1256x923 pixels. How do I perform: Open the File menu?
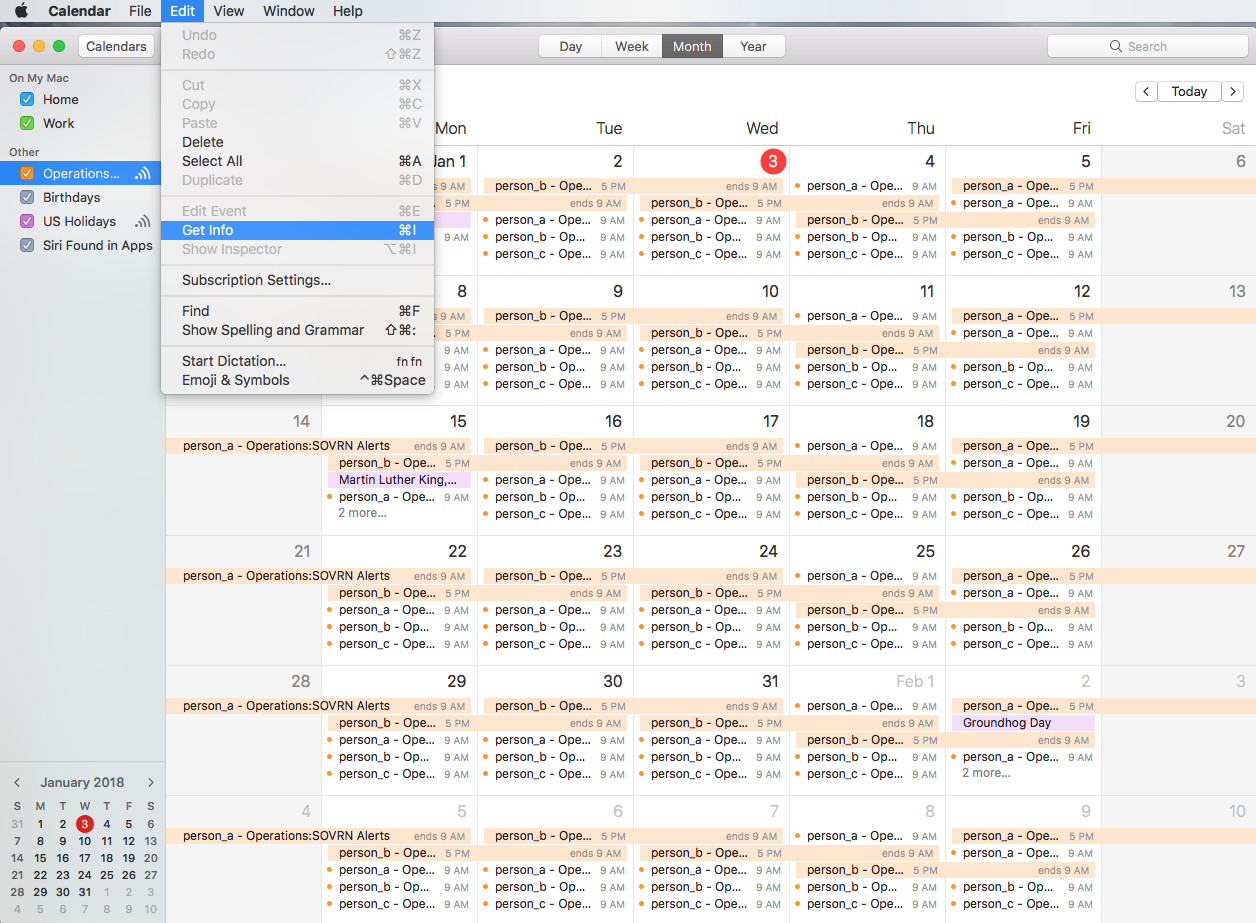(140, 11)
